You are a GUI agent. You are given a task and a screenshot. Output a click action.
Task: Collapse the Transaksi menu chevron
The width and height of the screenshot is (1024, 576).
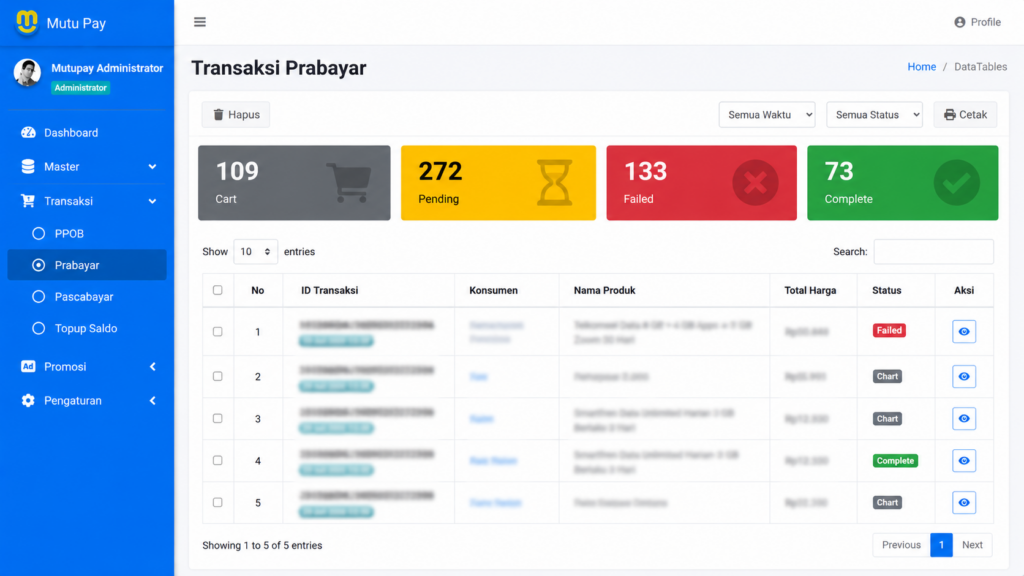tap(152, 201)
